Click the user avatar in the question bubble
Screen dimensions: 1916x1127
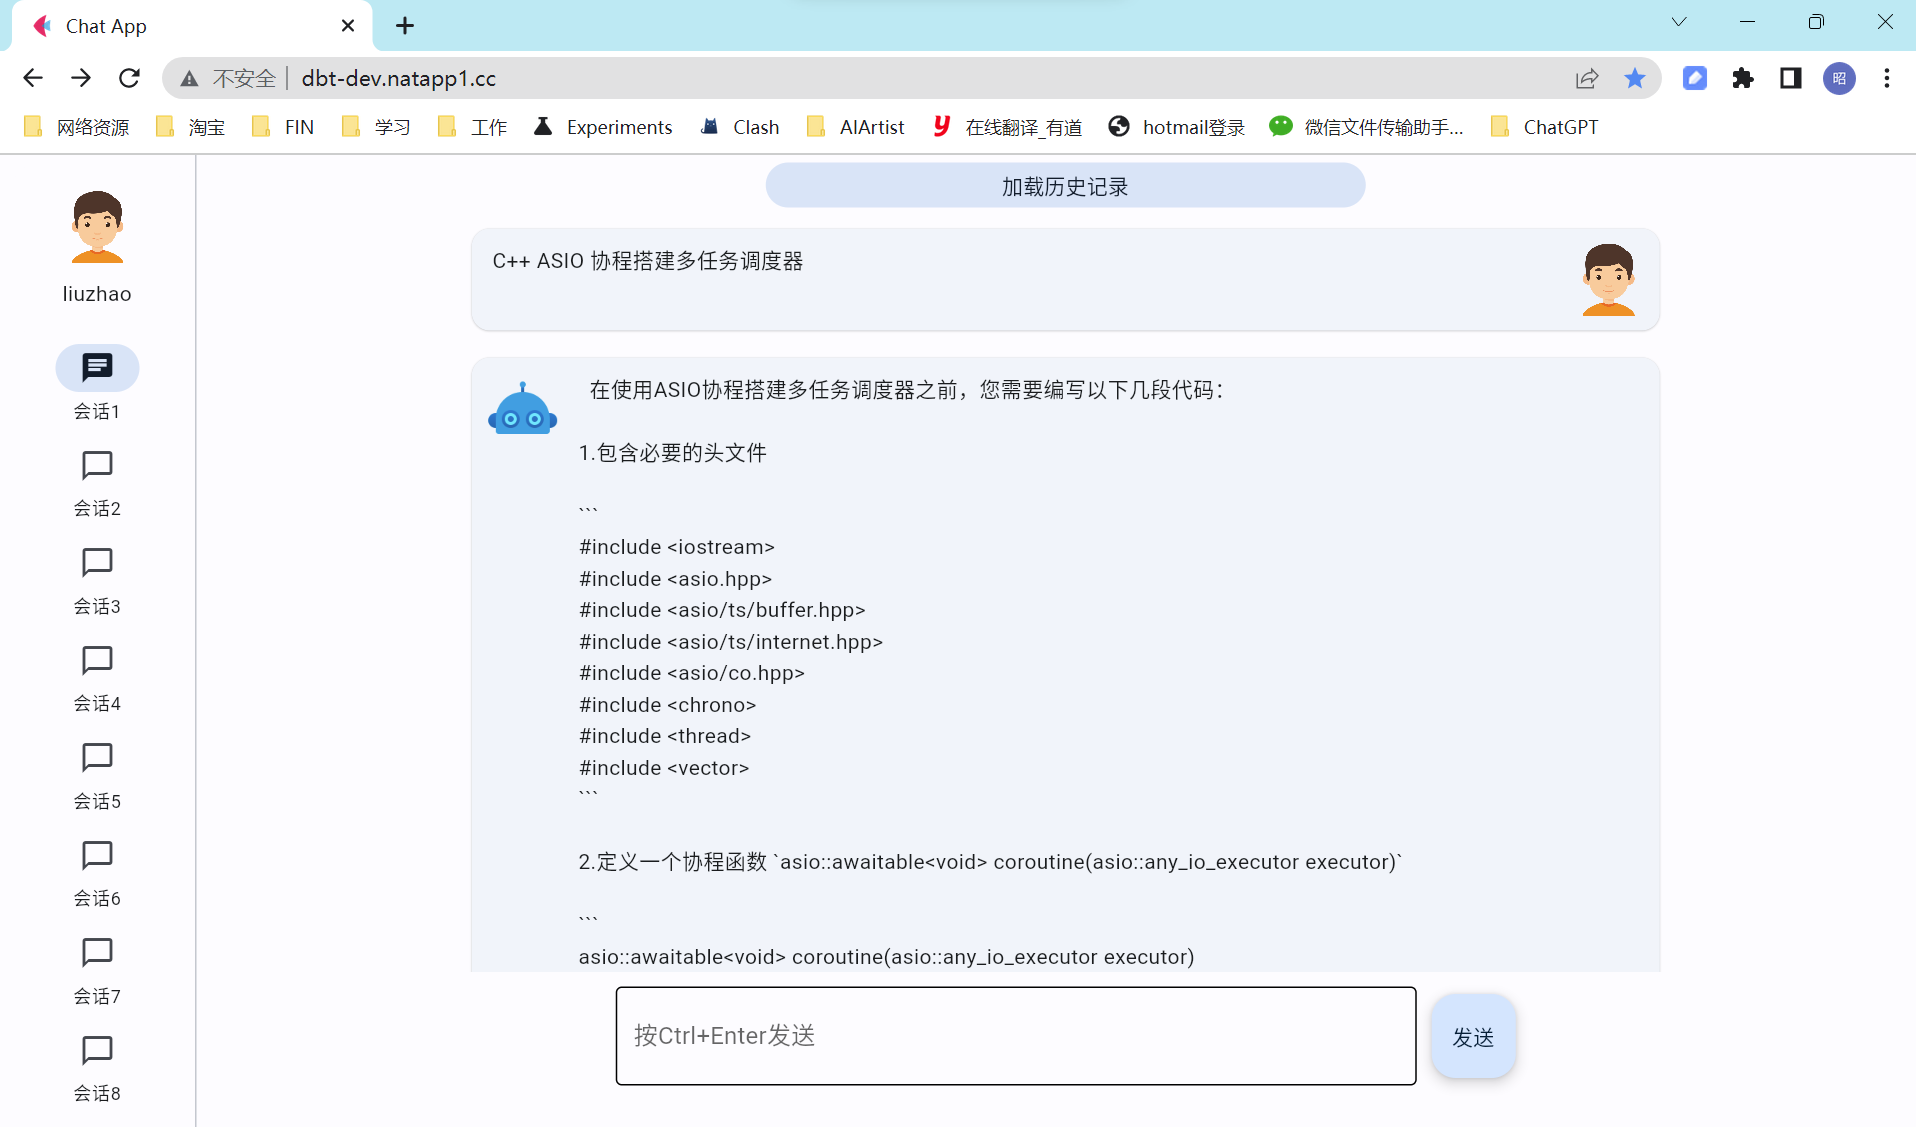[x=1608, y=280]
